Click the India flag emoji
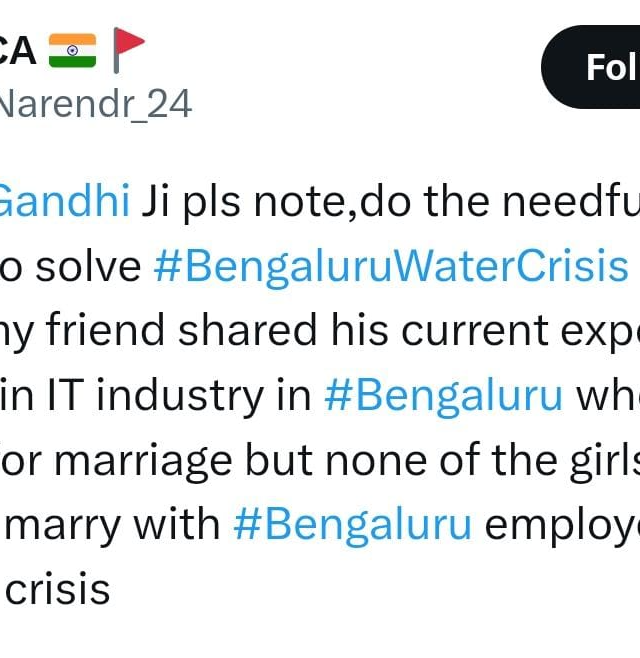The height and width of the screenshot is (658, 640). coord(71,51)
